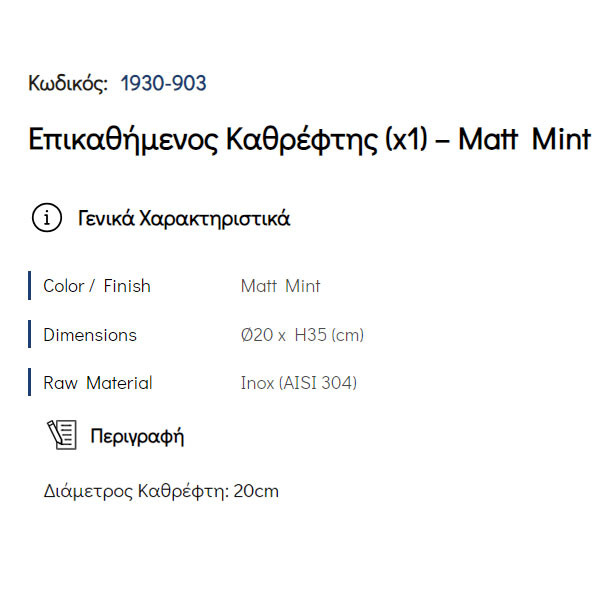
Task: Click the Dimensions label
Action: coord(90,334)
